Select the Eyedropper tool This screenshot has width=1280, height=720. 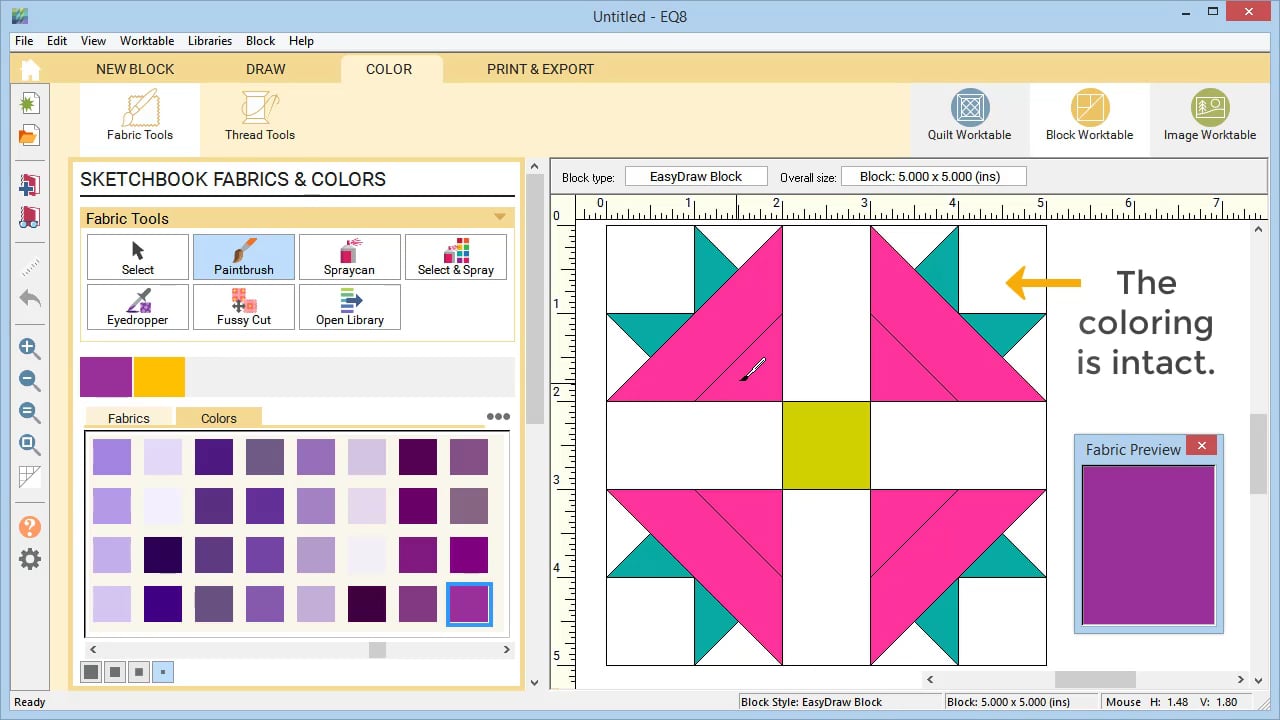(x=138, y=307)
